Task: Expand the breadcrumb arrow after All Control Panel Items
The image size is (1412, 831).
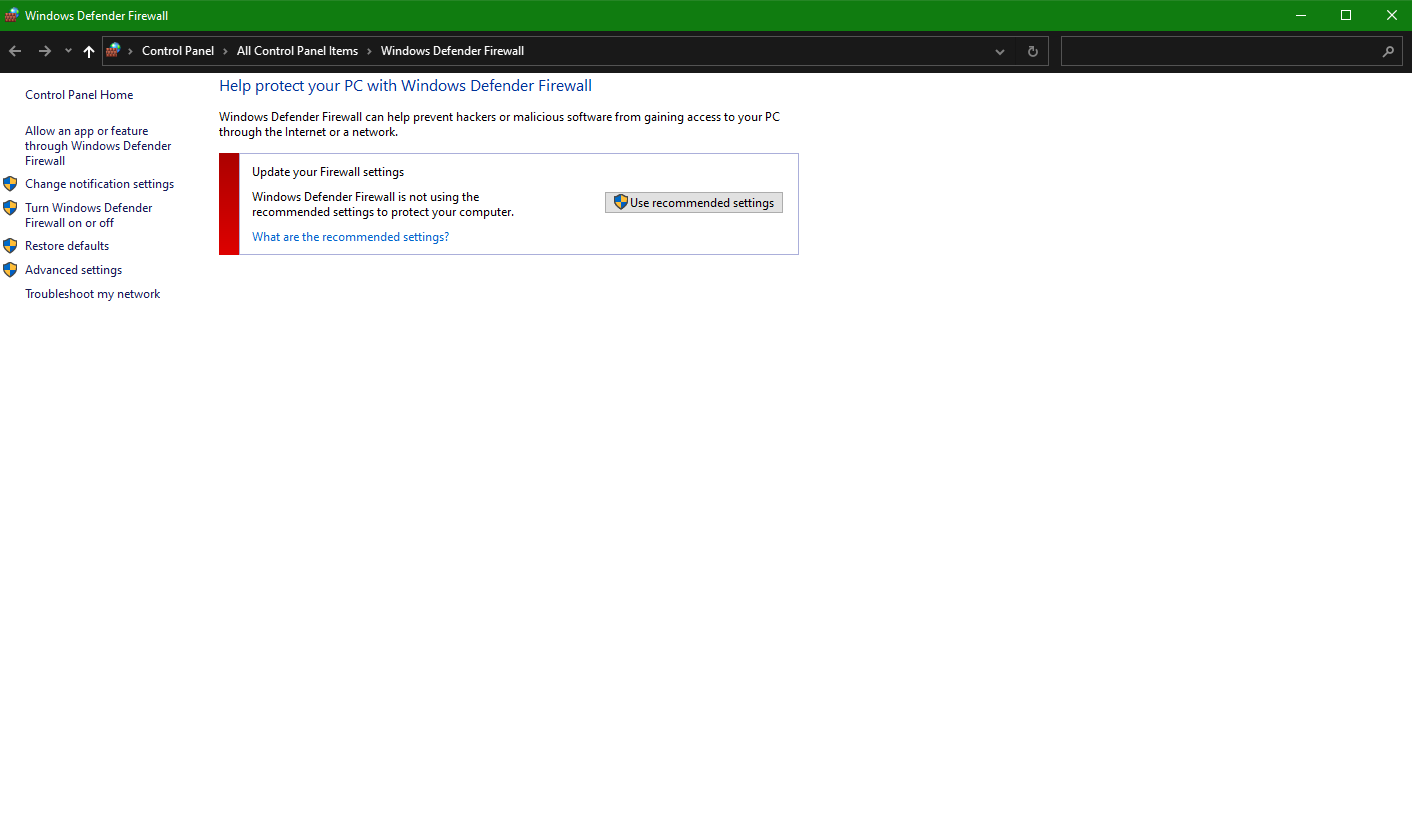Action: 368,51
